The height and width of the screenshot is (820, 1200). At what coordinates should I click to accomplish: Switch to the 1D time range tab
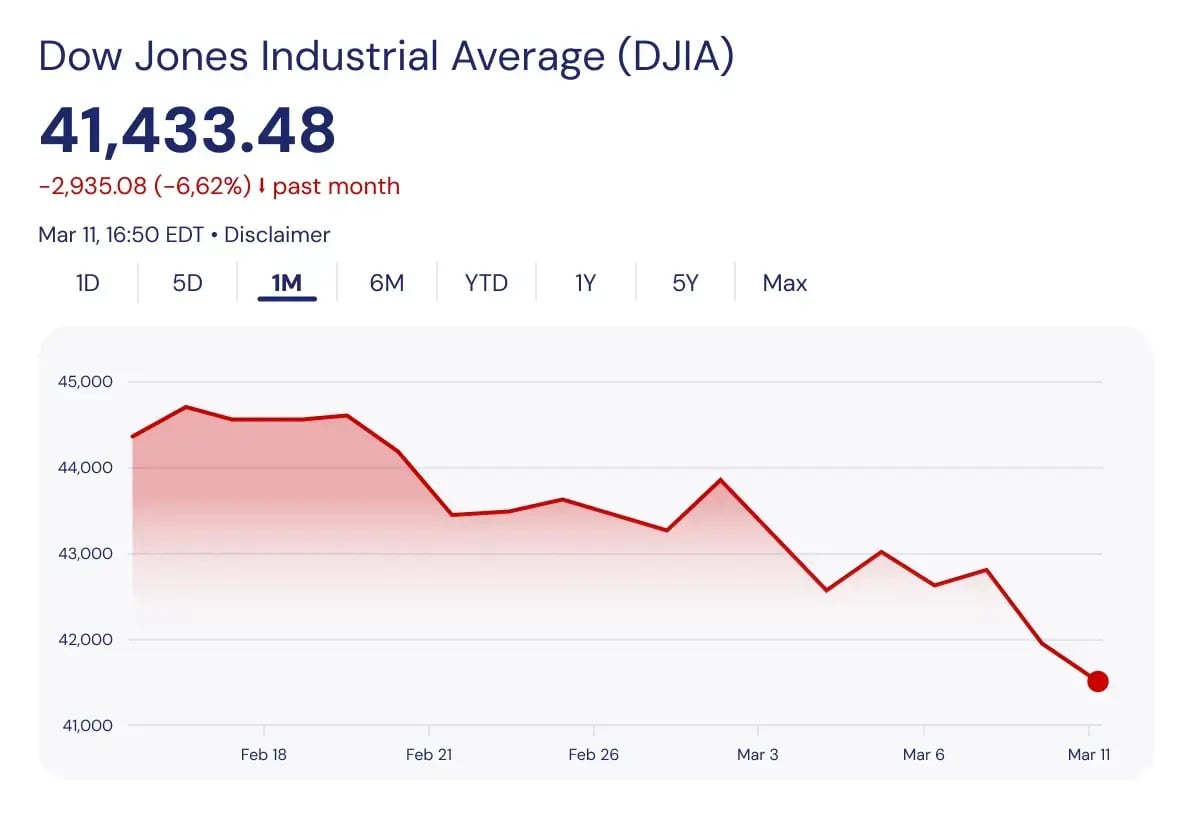87,283
